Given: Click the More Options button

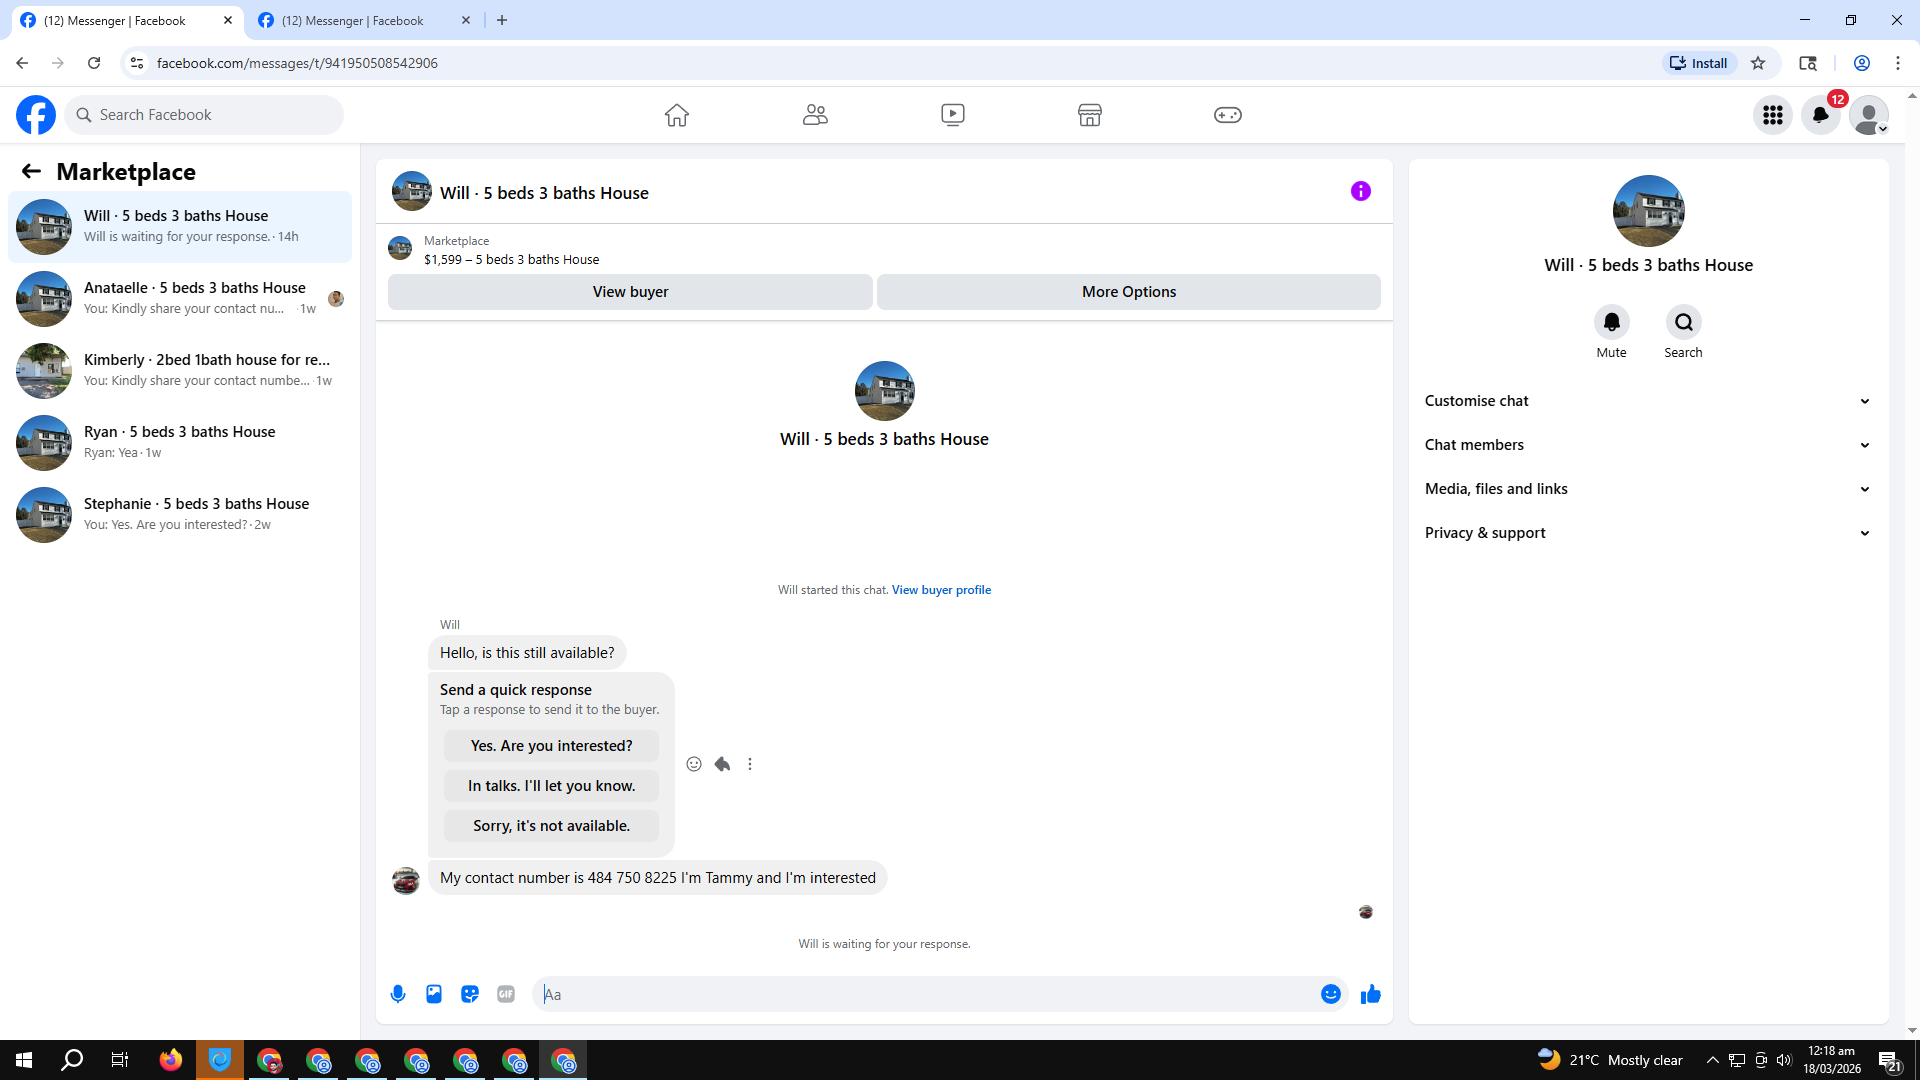Looking at the screenshot, I should 1129,292.
